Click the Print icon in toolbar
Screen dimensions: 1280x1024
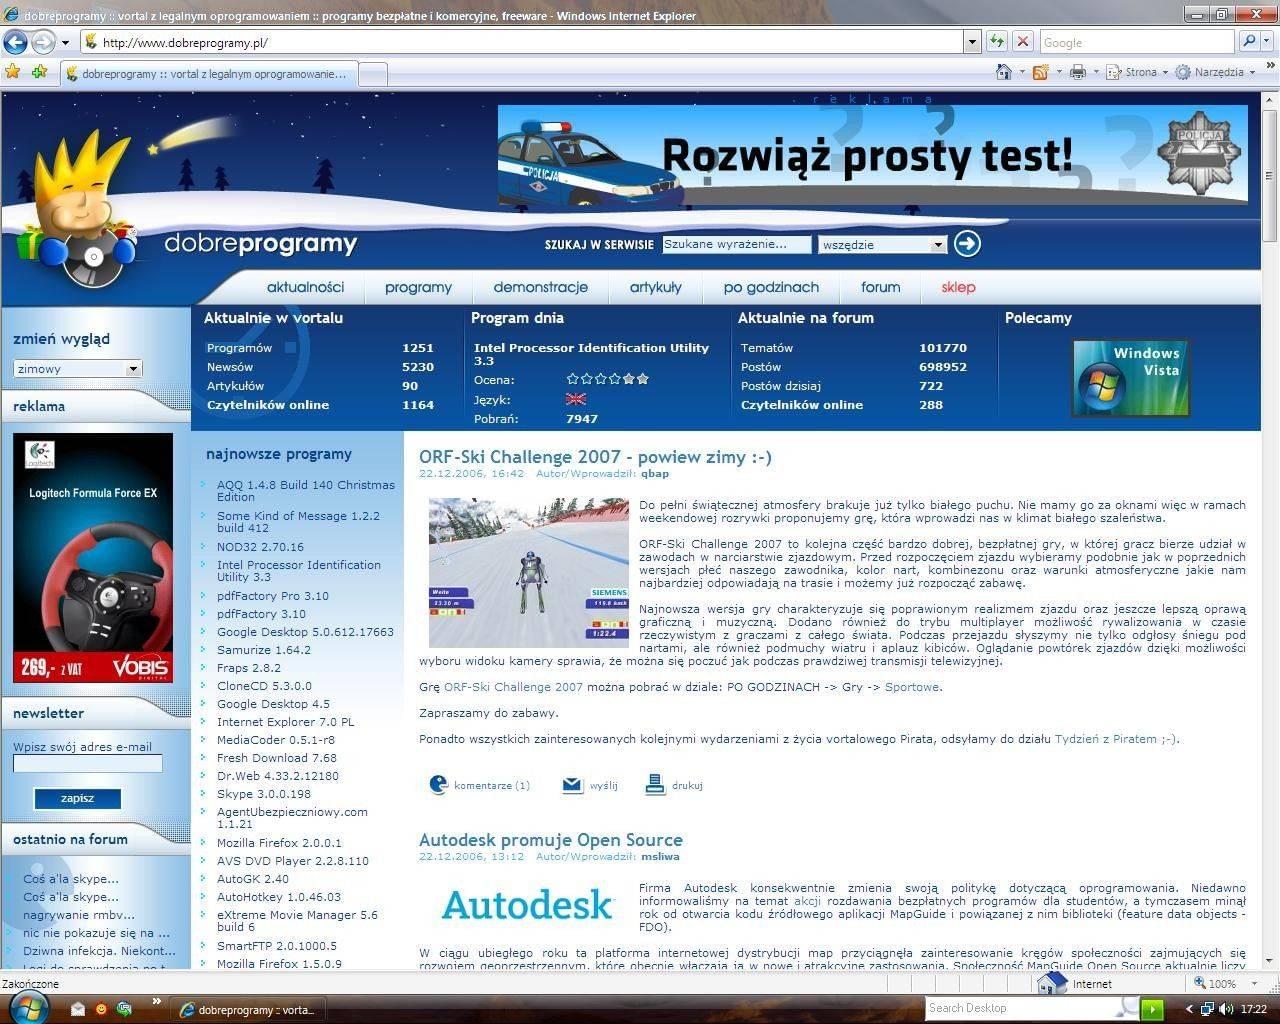click(x=1077, y=72)
